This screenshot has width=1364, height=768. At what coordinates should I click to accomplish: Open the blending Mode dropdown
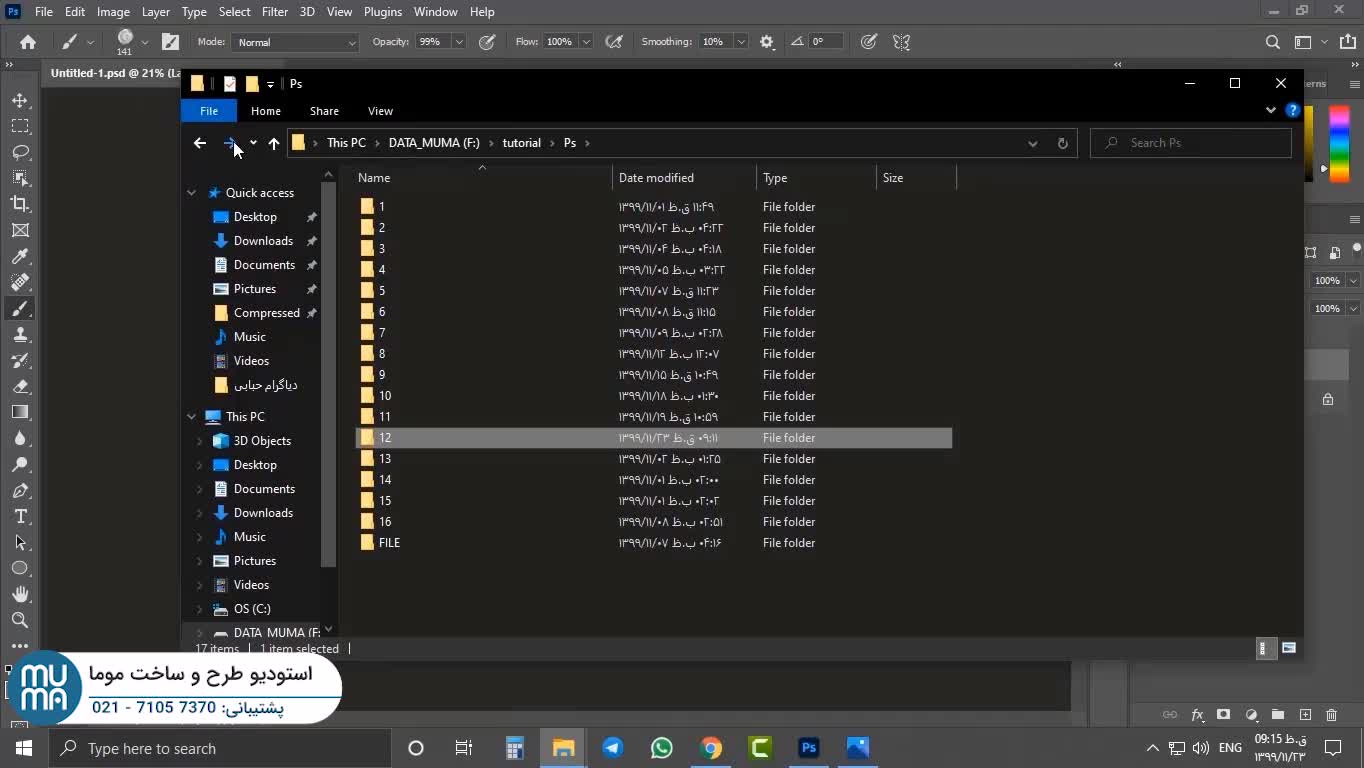tap(295, 42)
